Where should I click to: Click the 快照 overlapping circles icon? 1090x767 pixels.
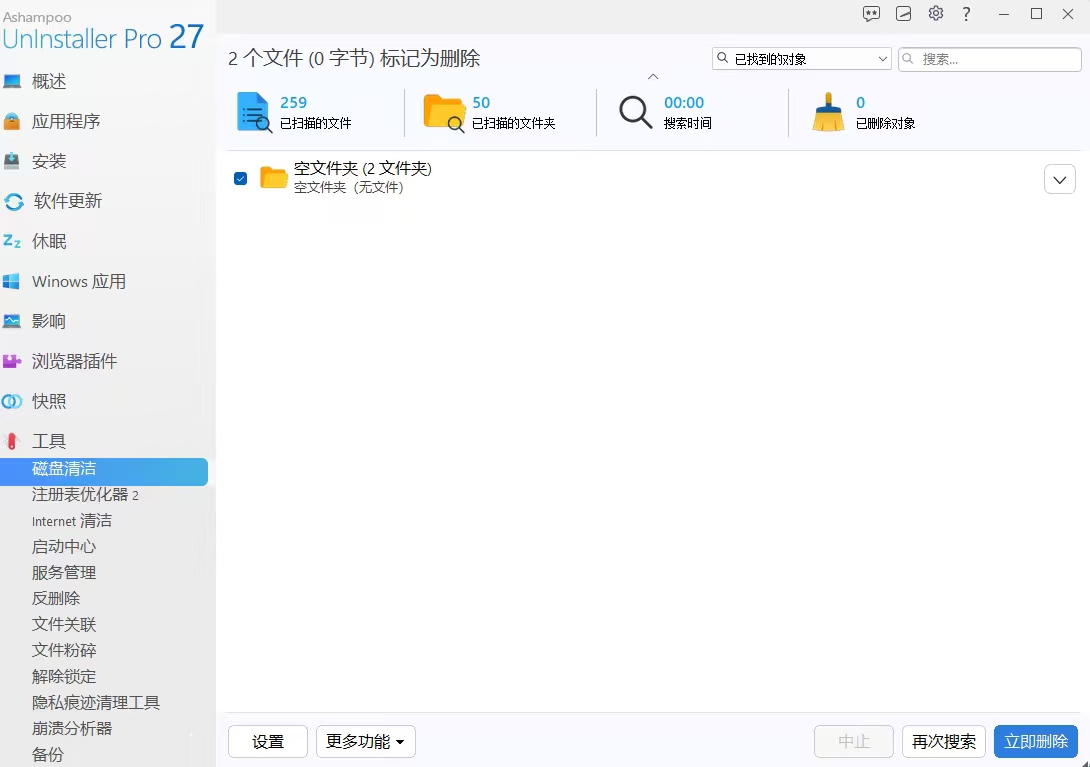(x=12, y=401)
